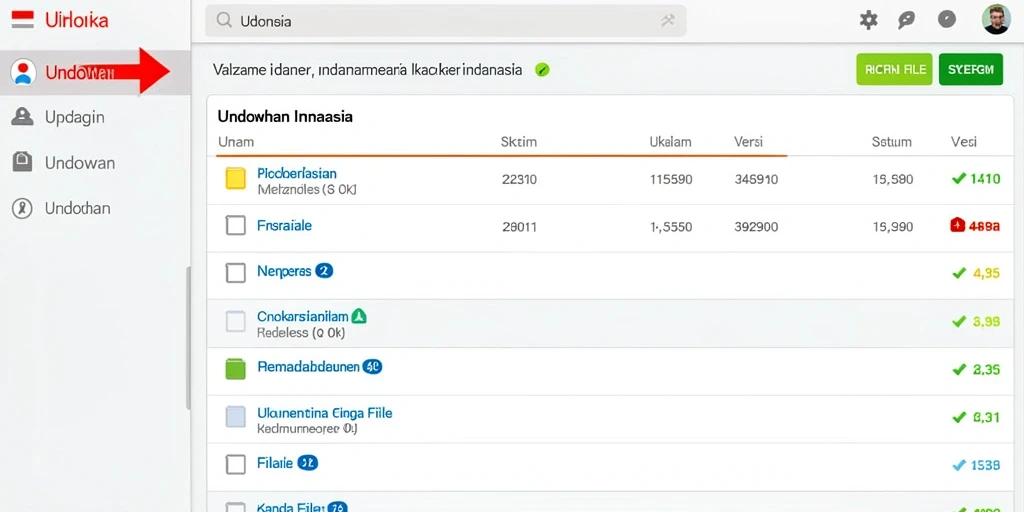
Task: Focus the Udonsia search field
Action: coord(445,21)
